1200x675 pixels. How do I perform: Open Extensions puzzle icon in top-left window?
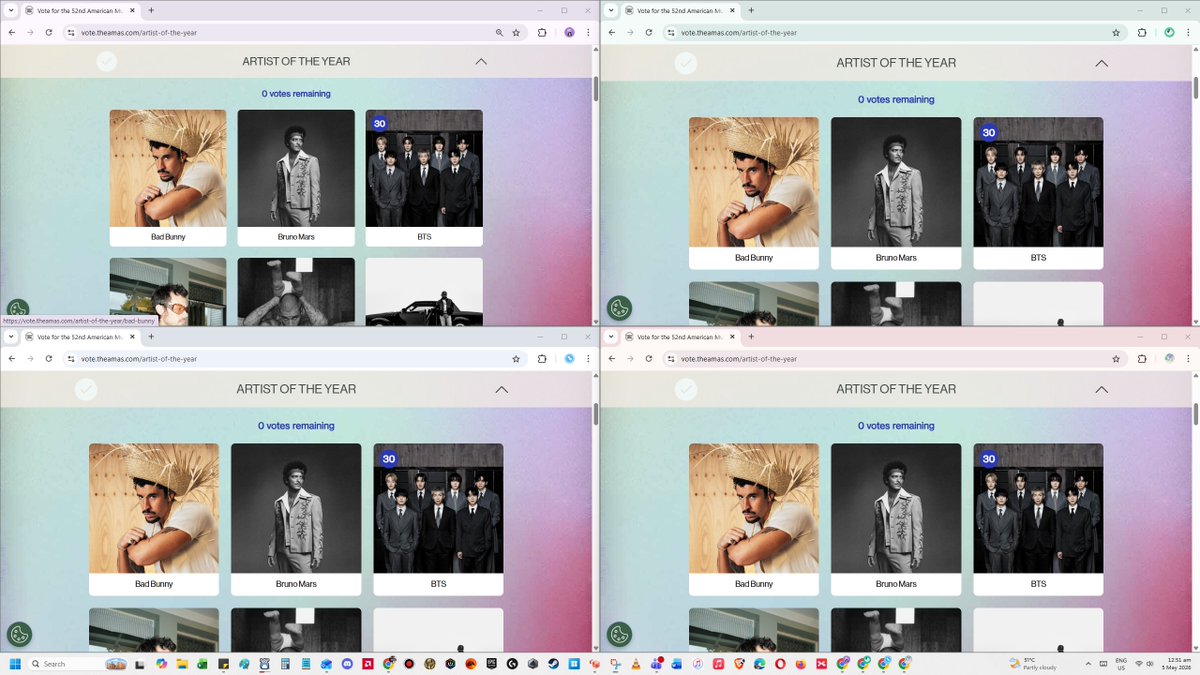[542, 32]
